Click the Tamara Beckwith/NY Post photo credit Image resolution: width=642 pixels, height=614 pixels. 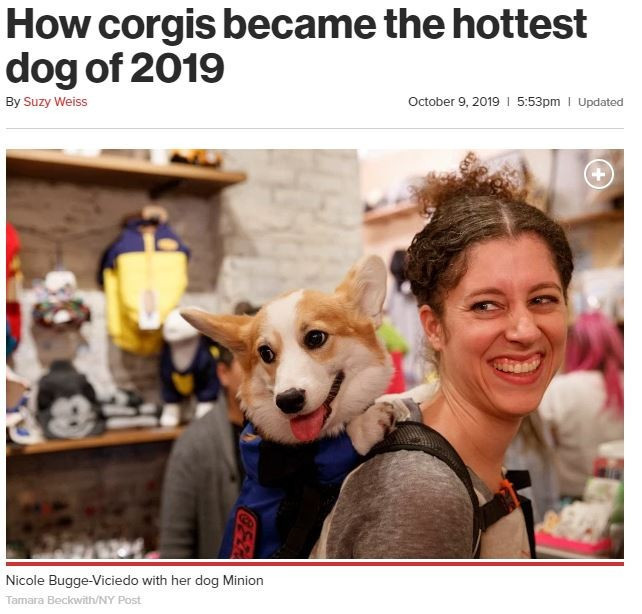(73, 600)
